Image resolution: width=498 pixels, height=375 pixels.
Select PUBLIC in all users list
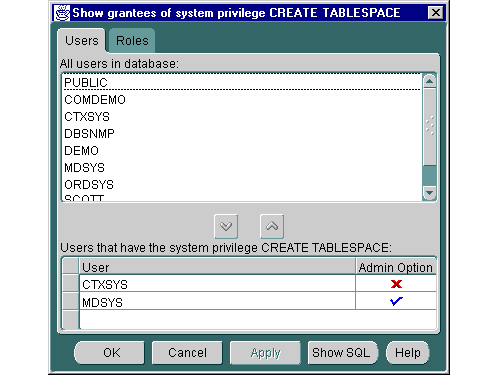tap(242, 82)
